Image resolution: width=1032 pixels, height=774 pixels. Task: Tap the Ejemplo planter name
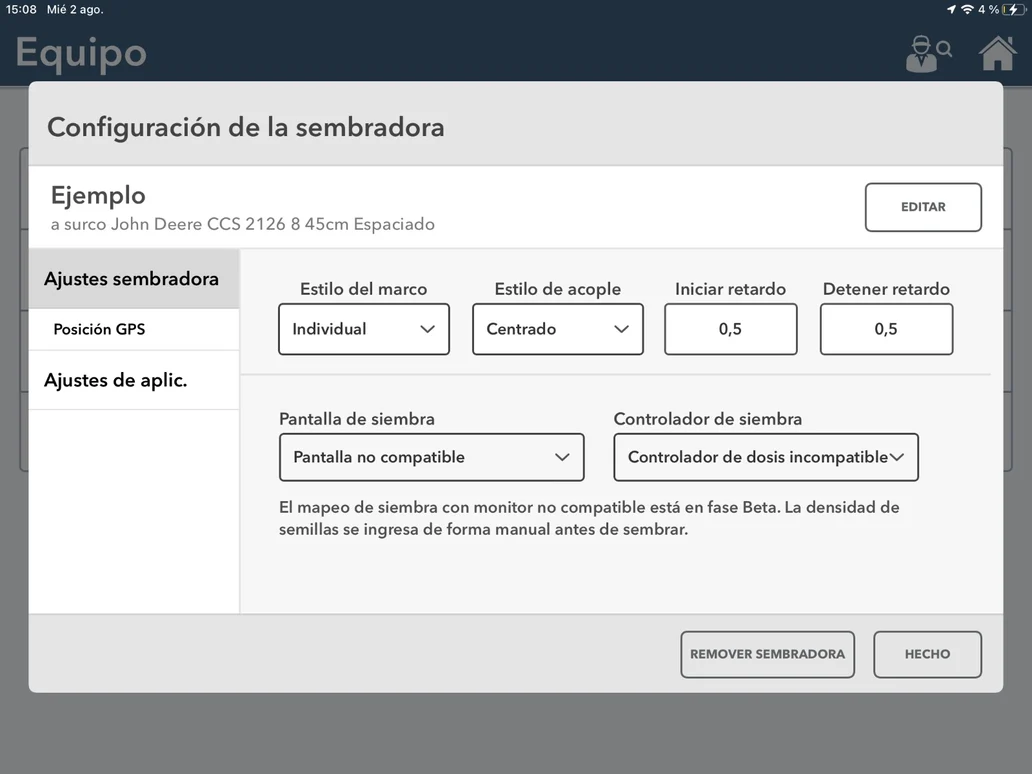pos(98,195)
